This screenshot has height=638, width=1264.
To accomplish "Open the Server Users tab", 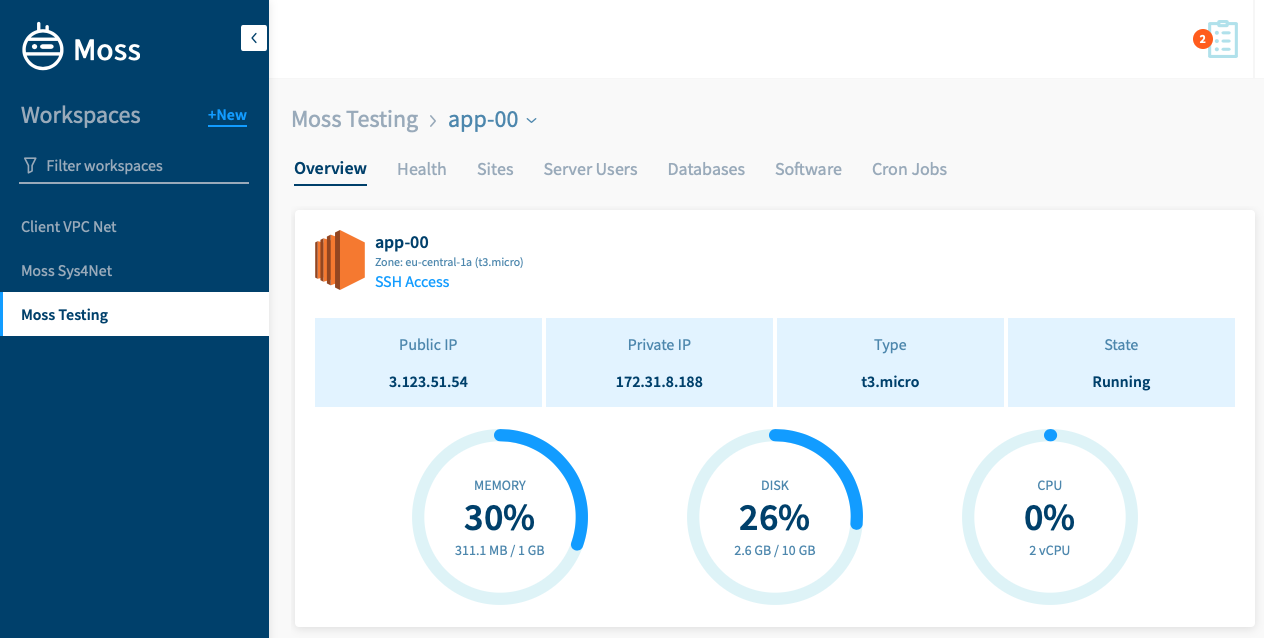I will click(x=590, y=169).
